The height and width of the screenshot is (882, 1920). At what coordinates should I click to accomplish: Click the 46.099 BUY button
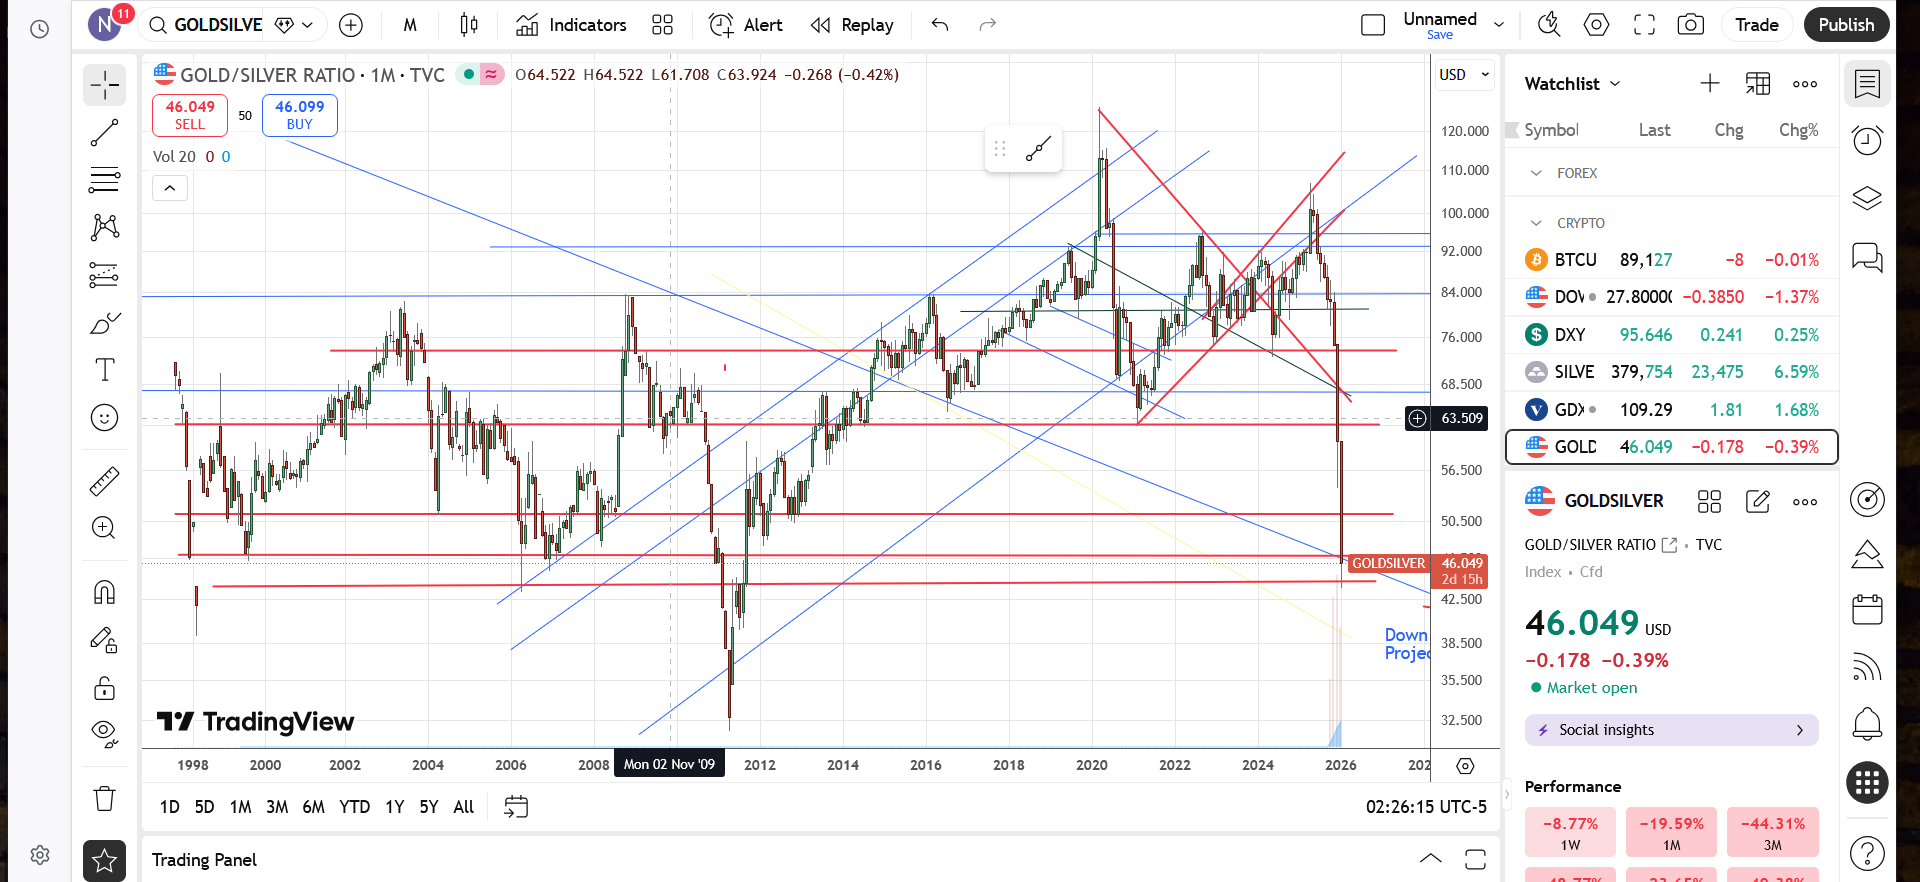(x=300, y=115)
